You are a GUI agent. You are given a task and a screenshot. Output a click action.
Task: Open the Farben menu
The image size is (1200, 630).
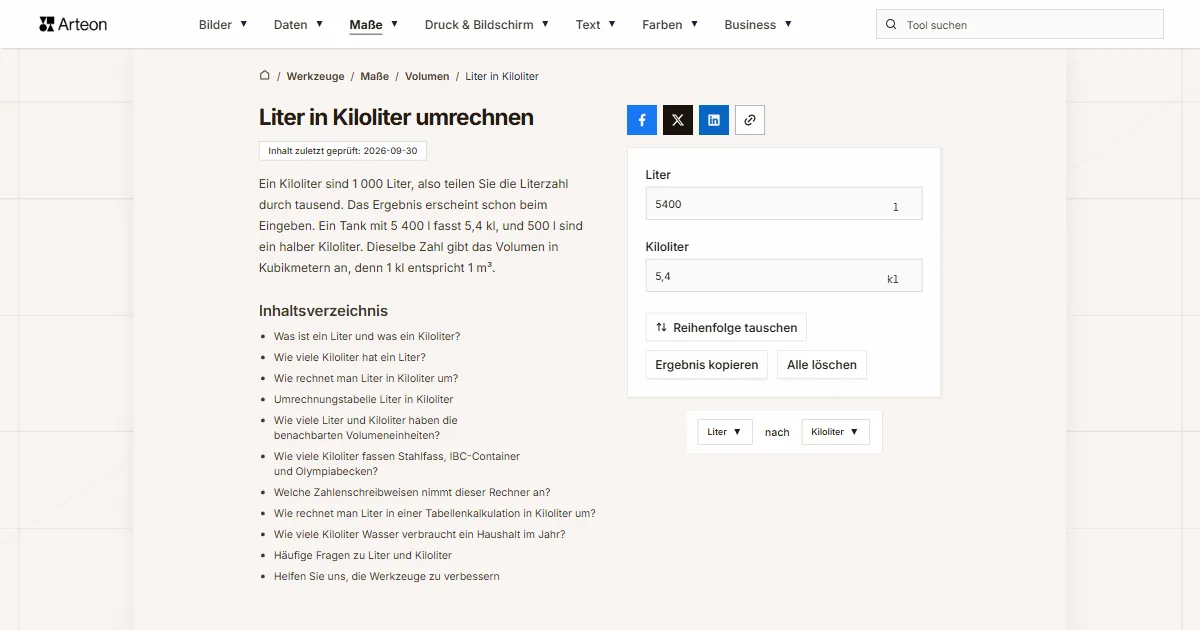pos(670,24)
